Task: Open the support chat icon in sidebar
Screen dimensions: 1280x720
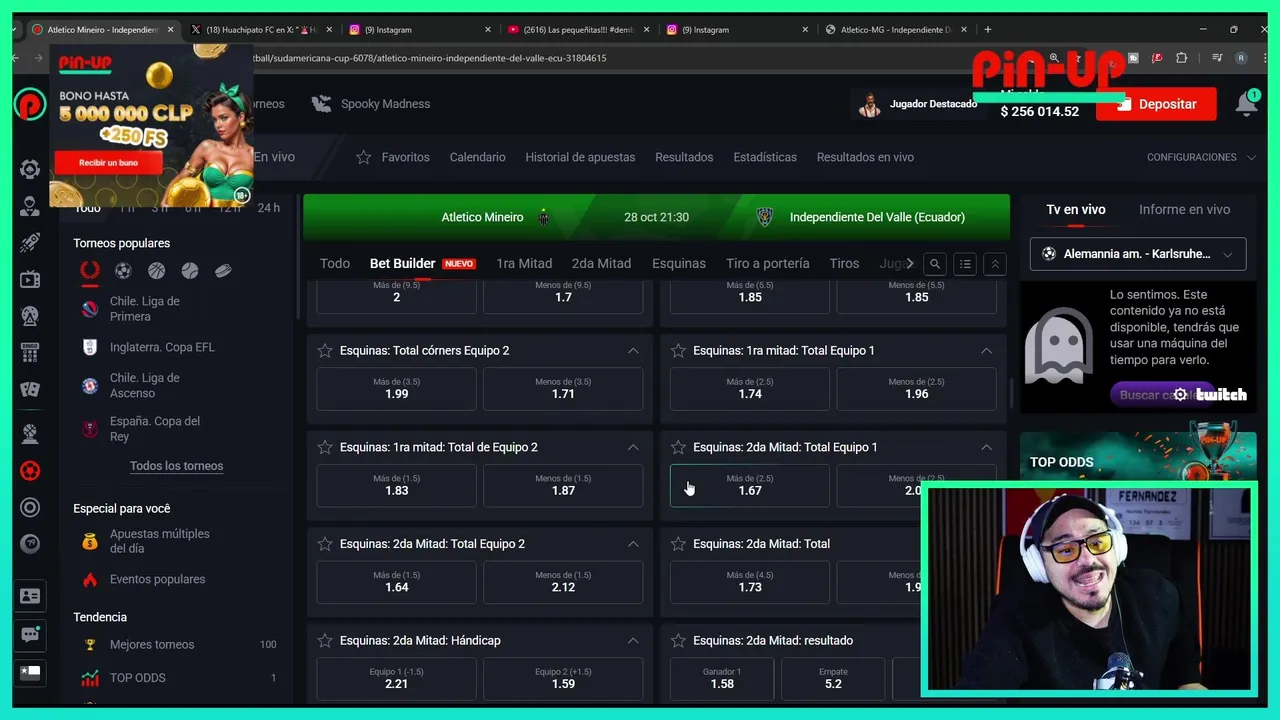Action: tap(30, 634)
